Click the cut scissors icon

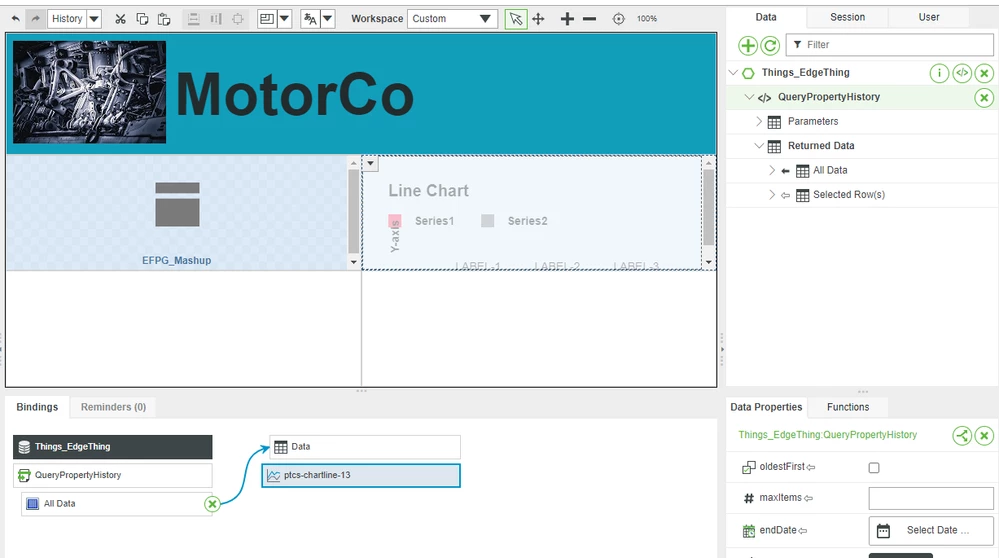pyautogui.click(x=120, y=18)
